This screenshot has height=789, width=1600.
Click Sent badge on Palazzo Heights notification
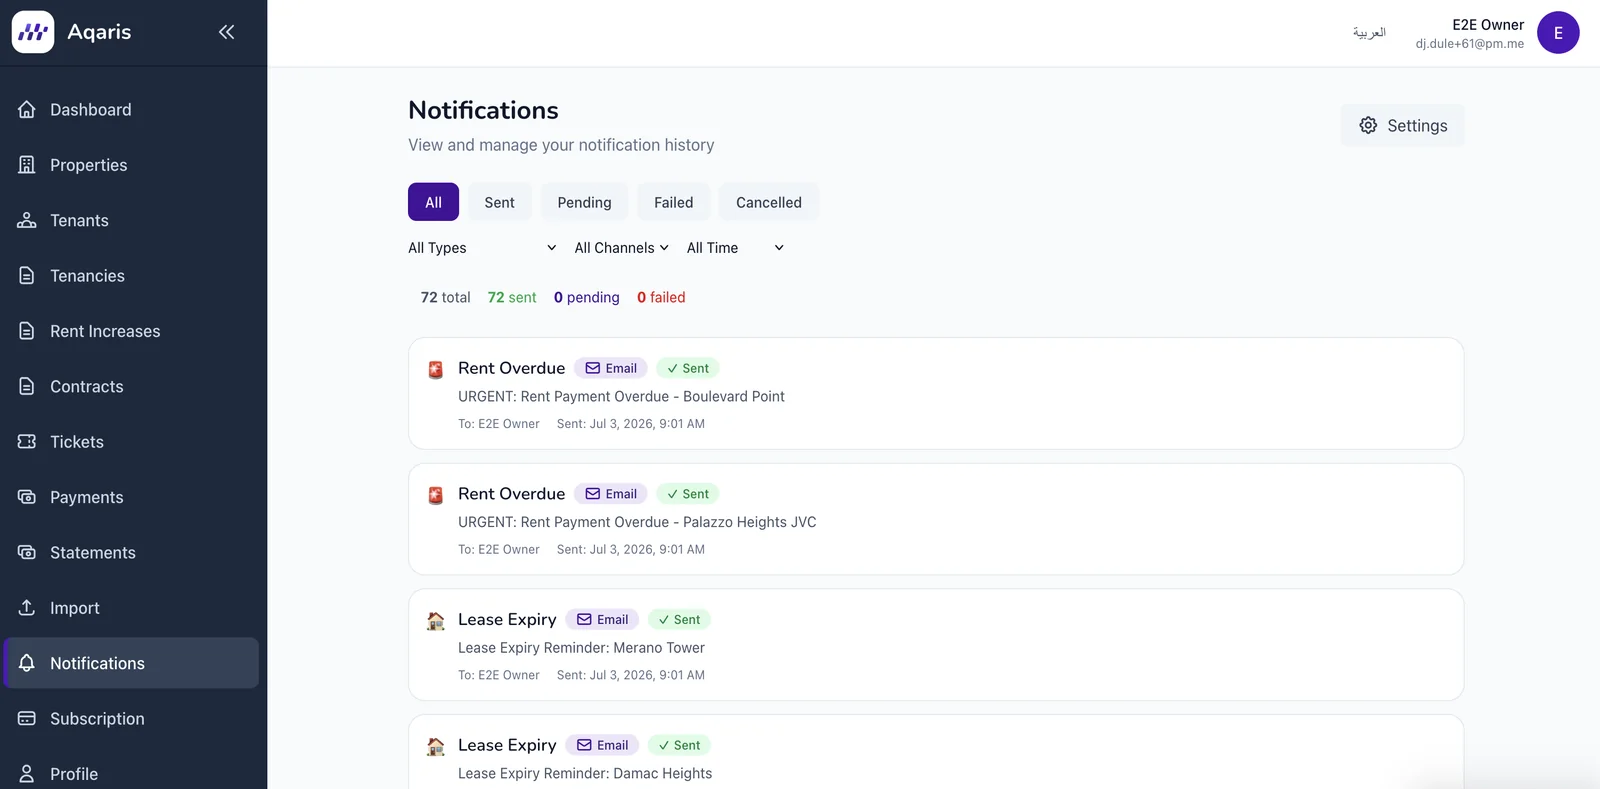[688, 494]
